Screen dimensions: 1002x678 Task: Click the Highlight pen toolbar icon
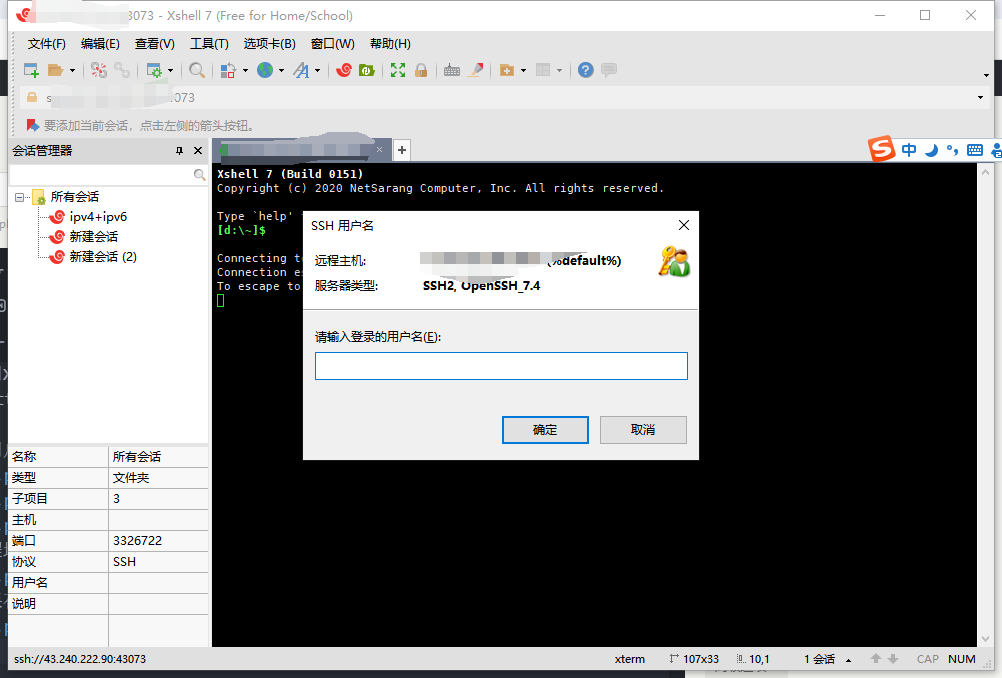click(475, 70)
